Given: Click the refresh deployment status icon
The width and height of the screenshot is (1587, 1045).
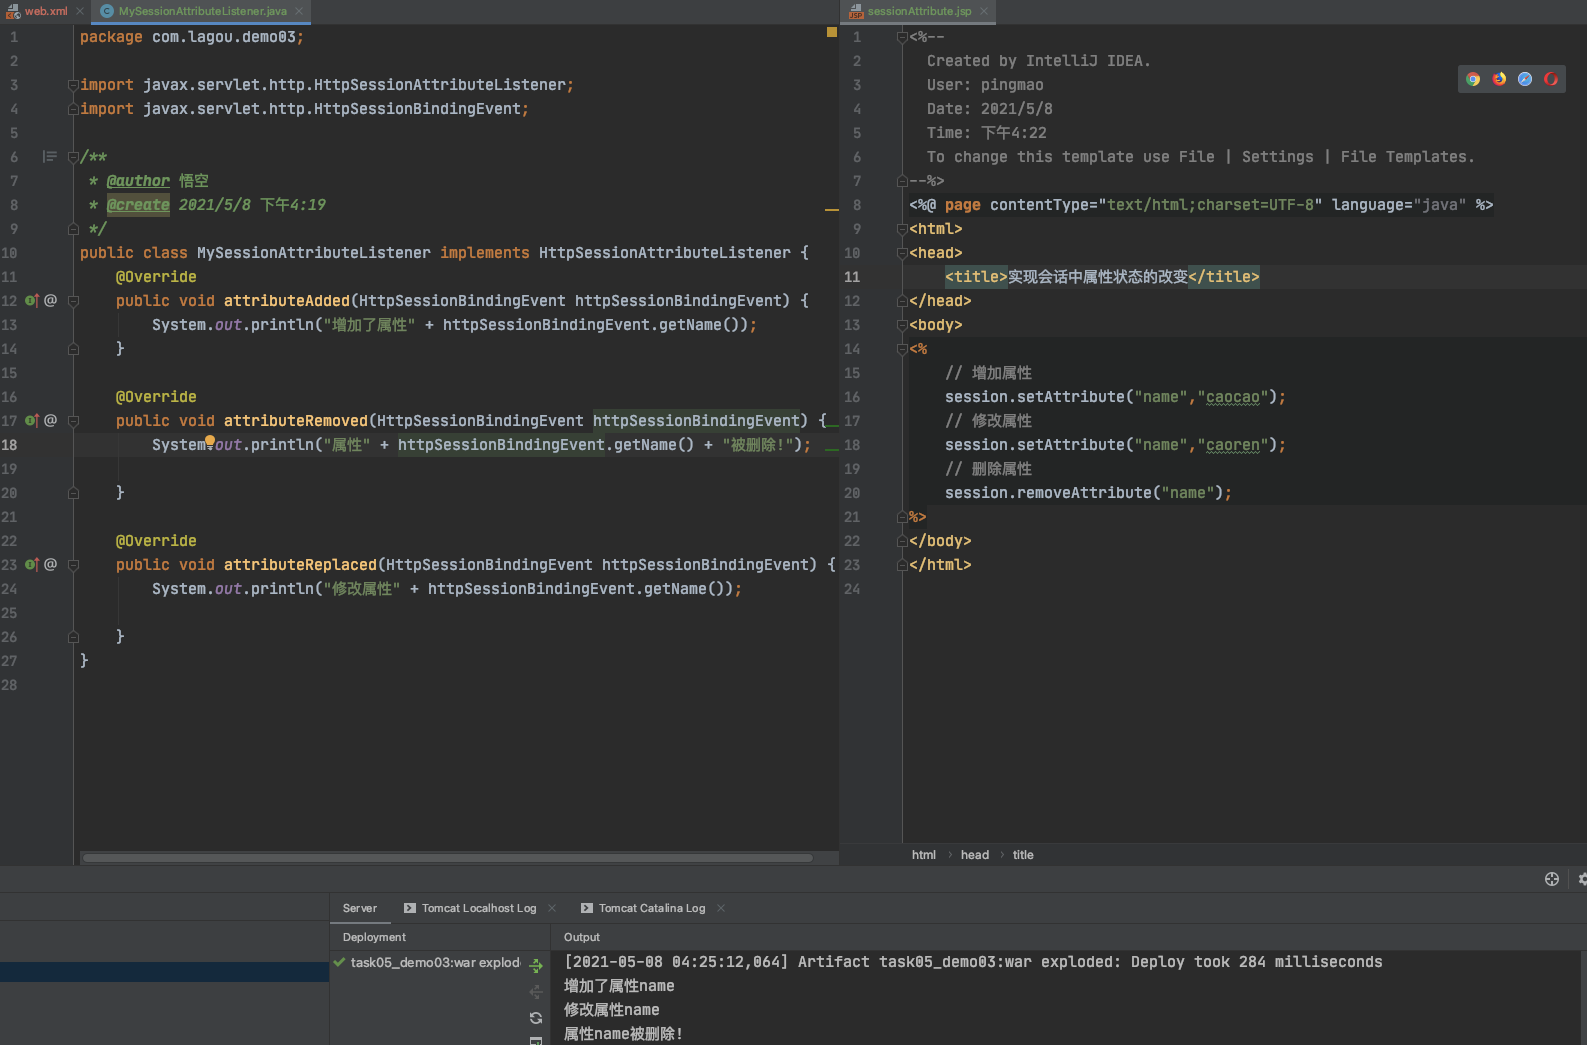Looking at the screenshot, I should click(x=536, y=1018).
